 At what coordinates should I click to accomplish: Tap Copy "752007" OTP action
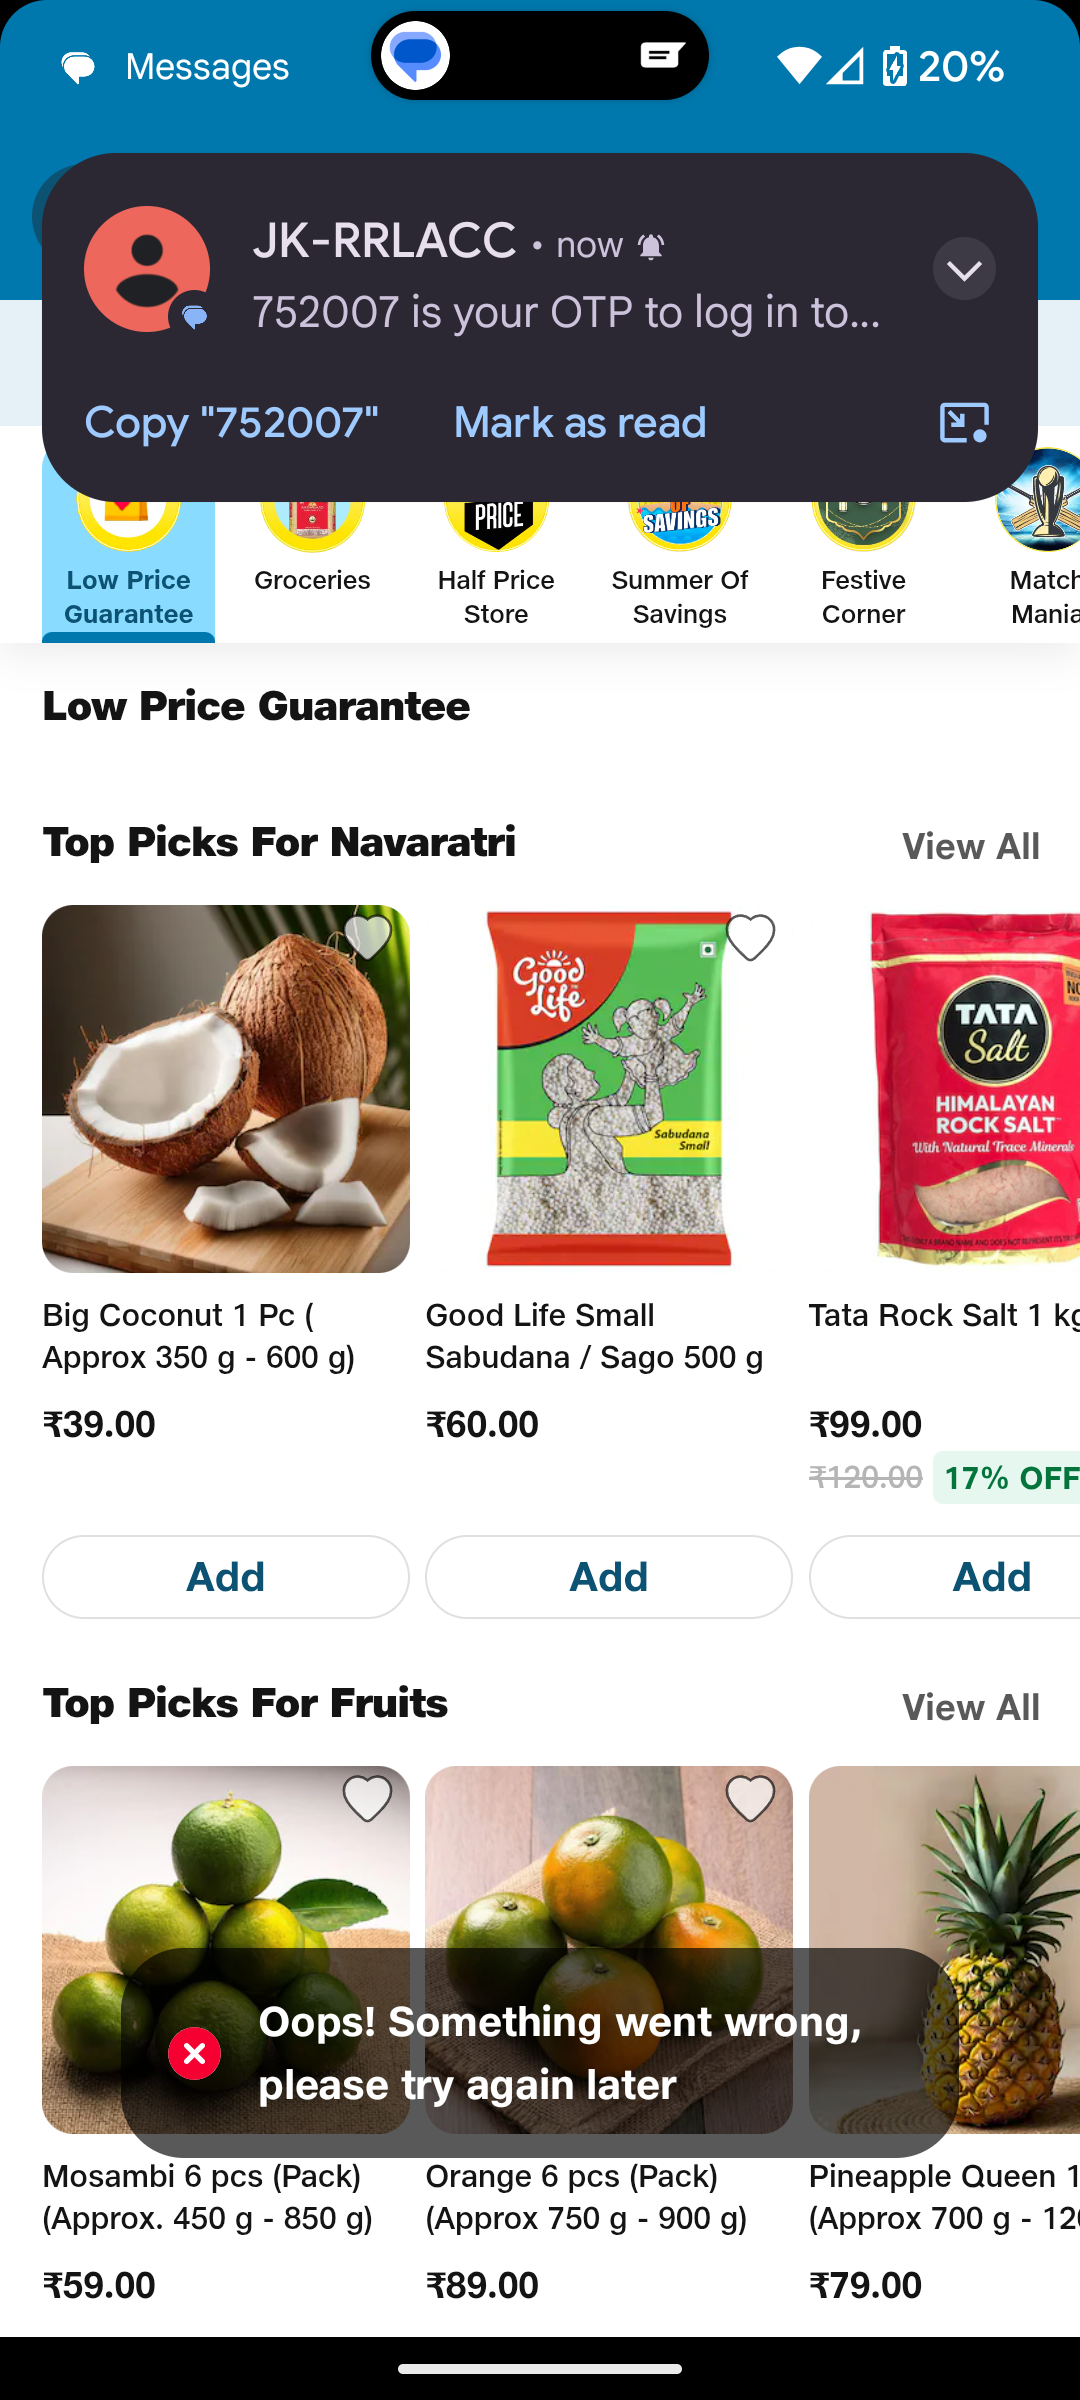232,423
